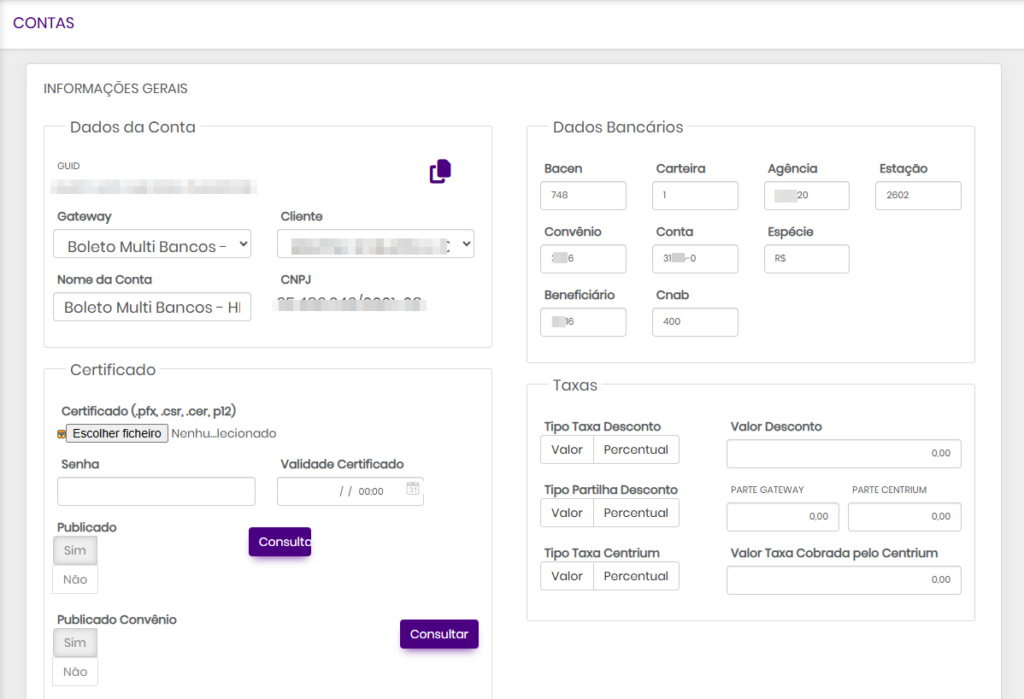Image resolution: width=1024 pixels, height=699 pixels.
Task: Focus the Senha input field
Action: pyautogui.click(x=156, y=491)
